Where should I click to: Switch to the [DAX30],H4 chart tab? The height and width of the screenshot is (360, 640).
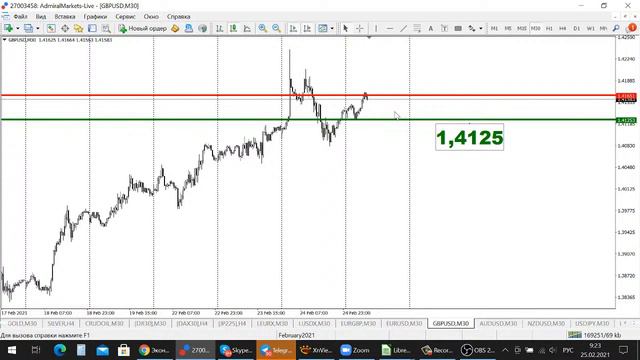(192, 323)
